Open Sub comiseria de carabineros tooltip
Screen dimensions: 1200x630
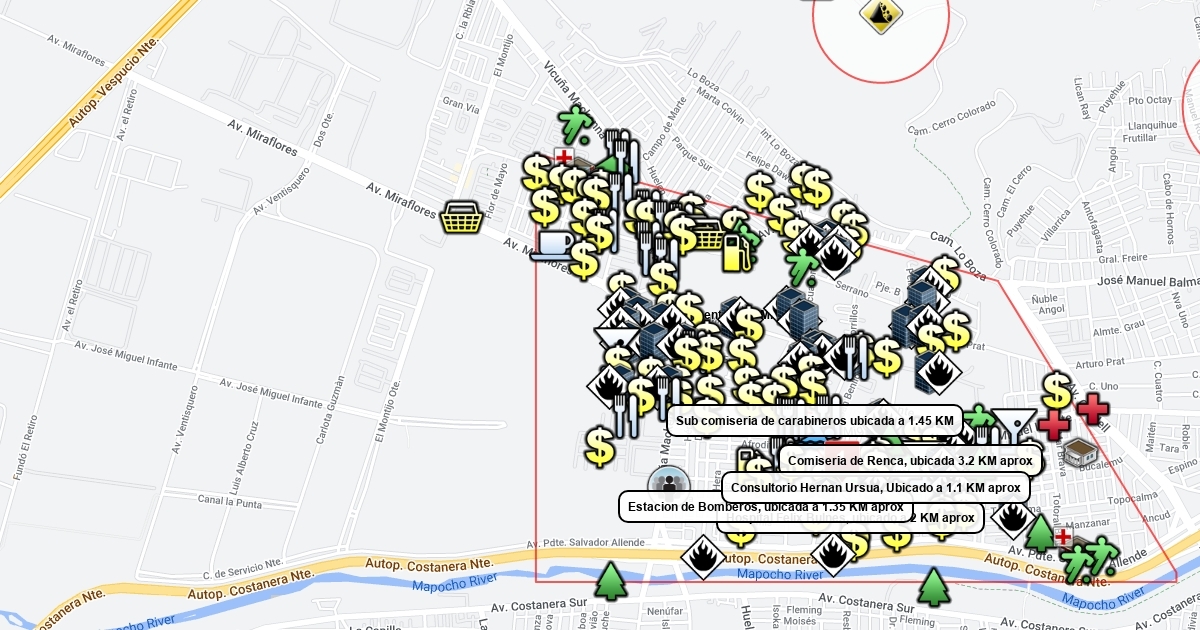[814, 421]
